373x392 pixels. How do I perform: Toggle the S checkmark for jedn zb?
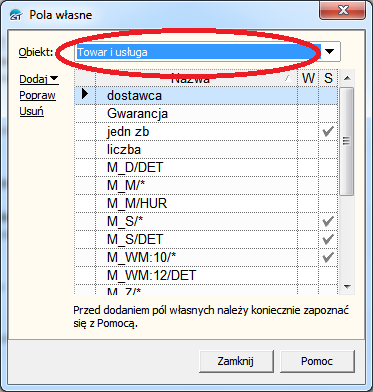[328, 132]
